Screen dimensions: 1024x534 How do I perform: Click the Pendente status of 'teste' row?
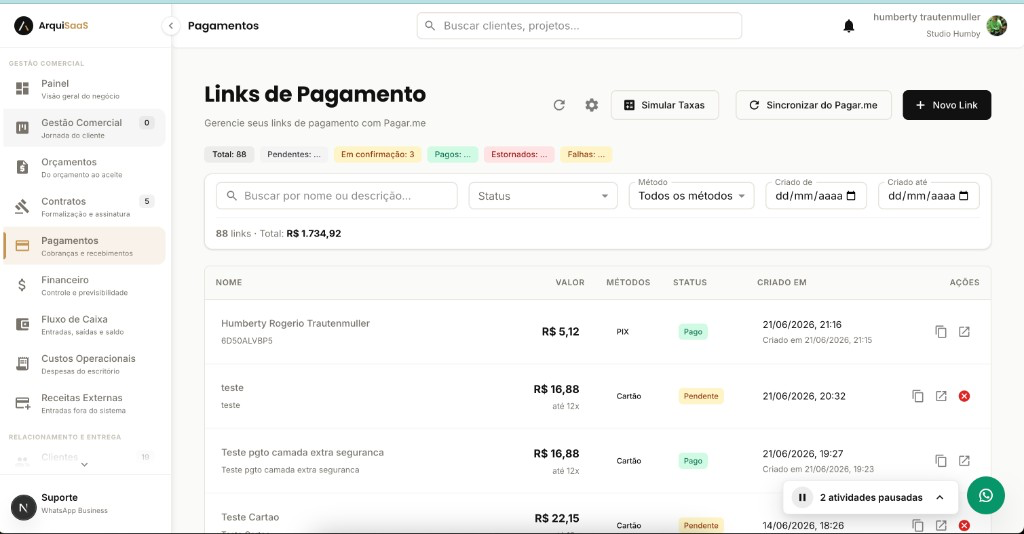point(701,396)
